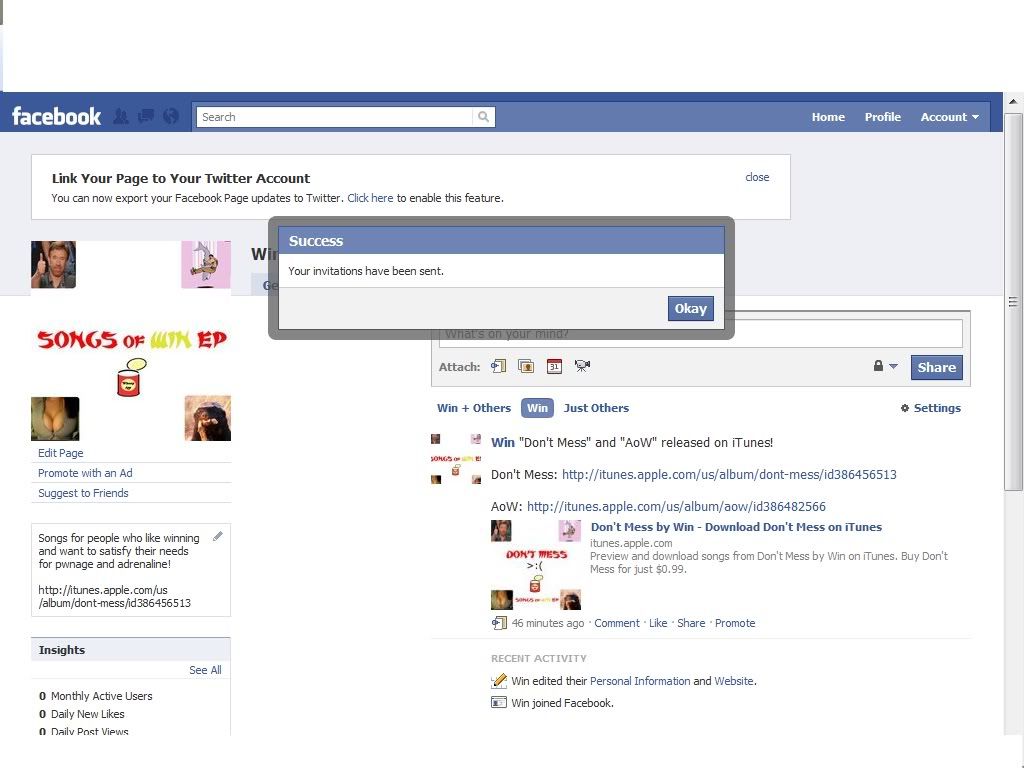Open the Suggest to Friends link
This screenshot has width=1024, height=768.
coord(83,493)
